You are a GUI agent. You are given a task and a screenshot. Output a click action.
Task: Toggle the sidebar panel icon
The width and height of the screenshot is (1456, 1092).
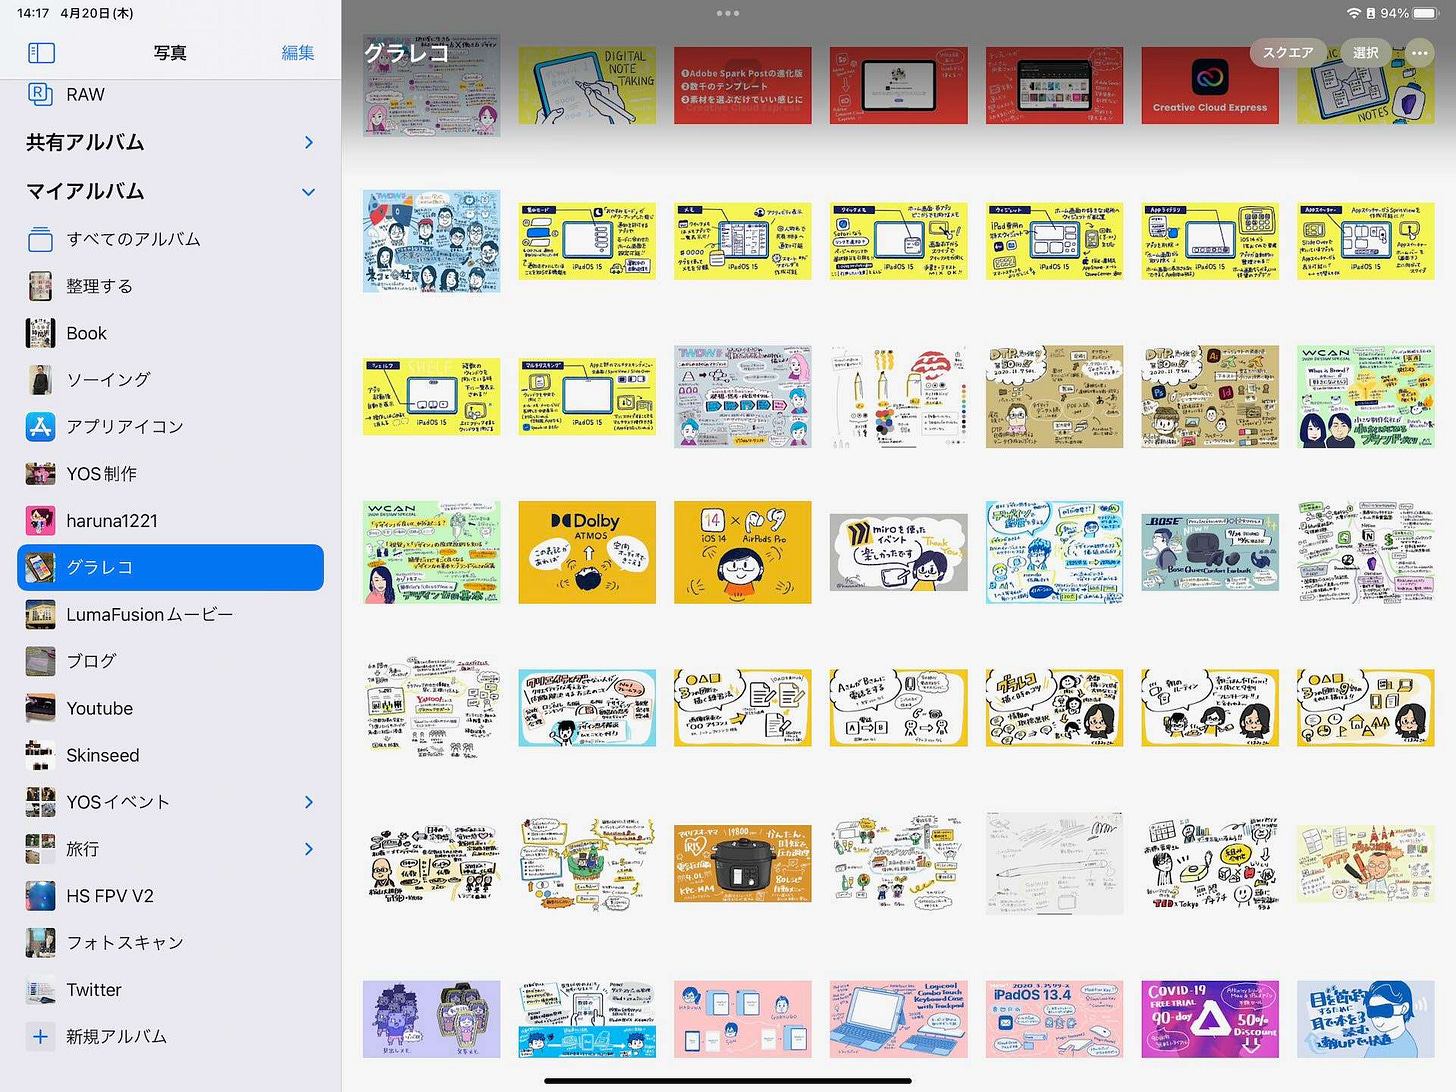41,53
